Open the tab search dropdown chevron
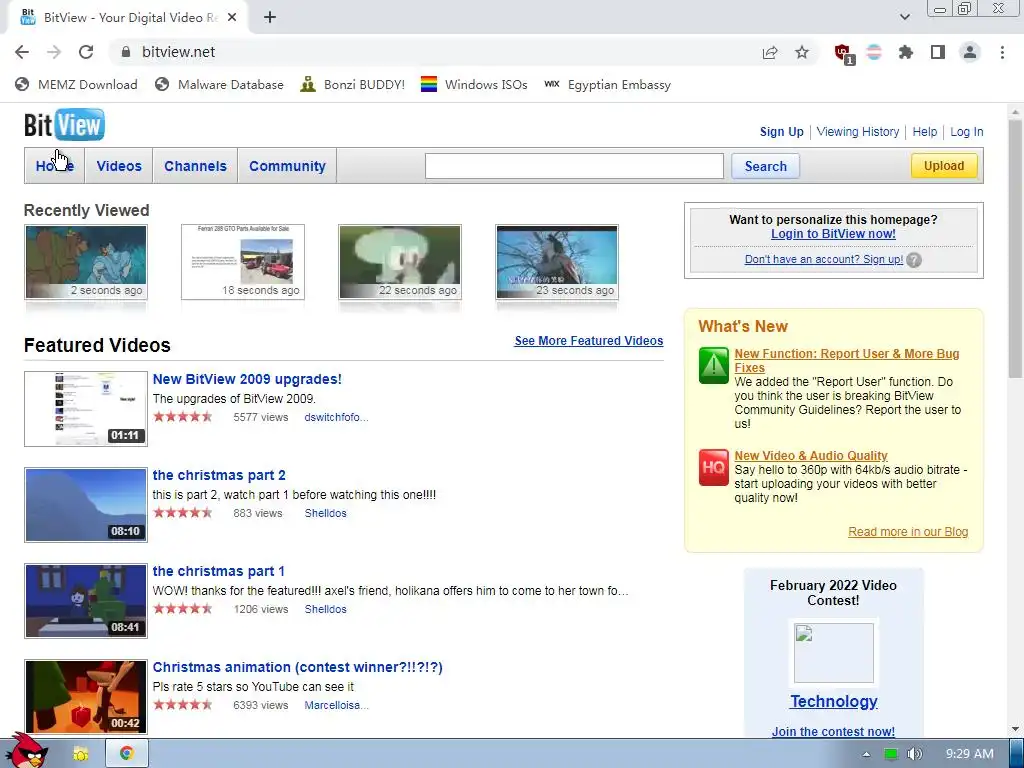 click(x=904, y=17)
